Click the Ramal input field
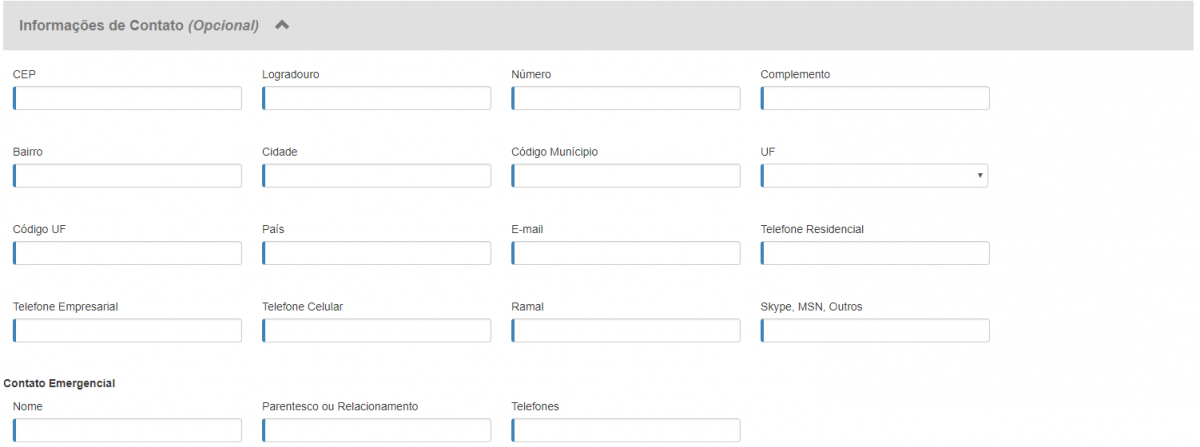 pos(626,331)
